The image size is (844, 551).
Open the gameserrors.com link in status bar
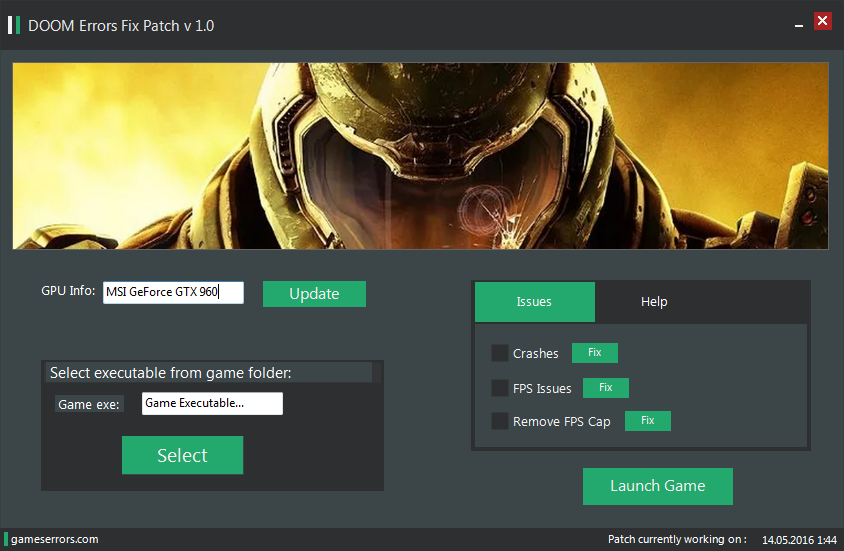pyautogui.click(x=54, y=539)
